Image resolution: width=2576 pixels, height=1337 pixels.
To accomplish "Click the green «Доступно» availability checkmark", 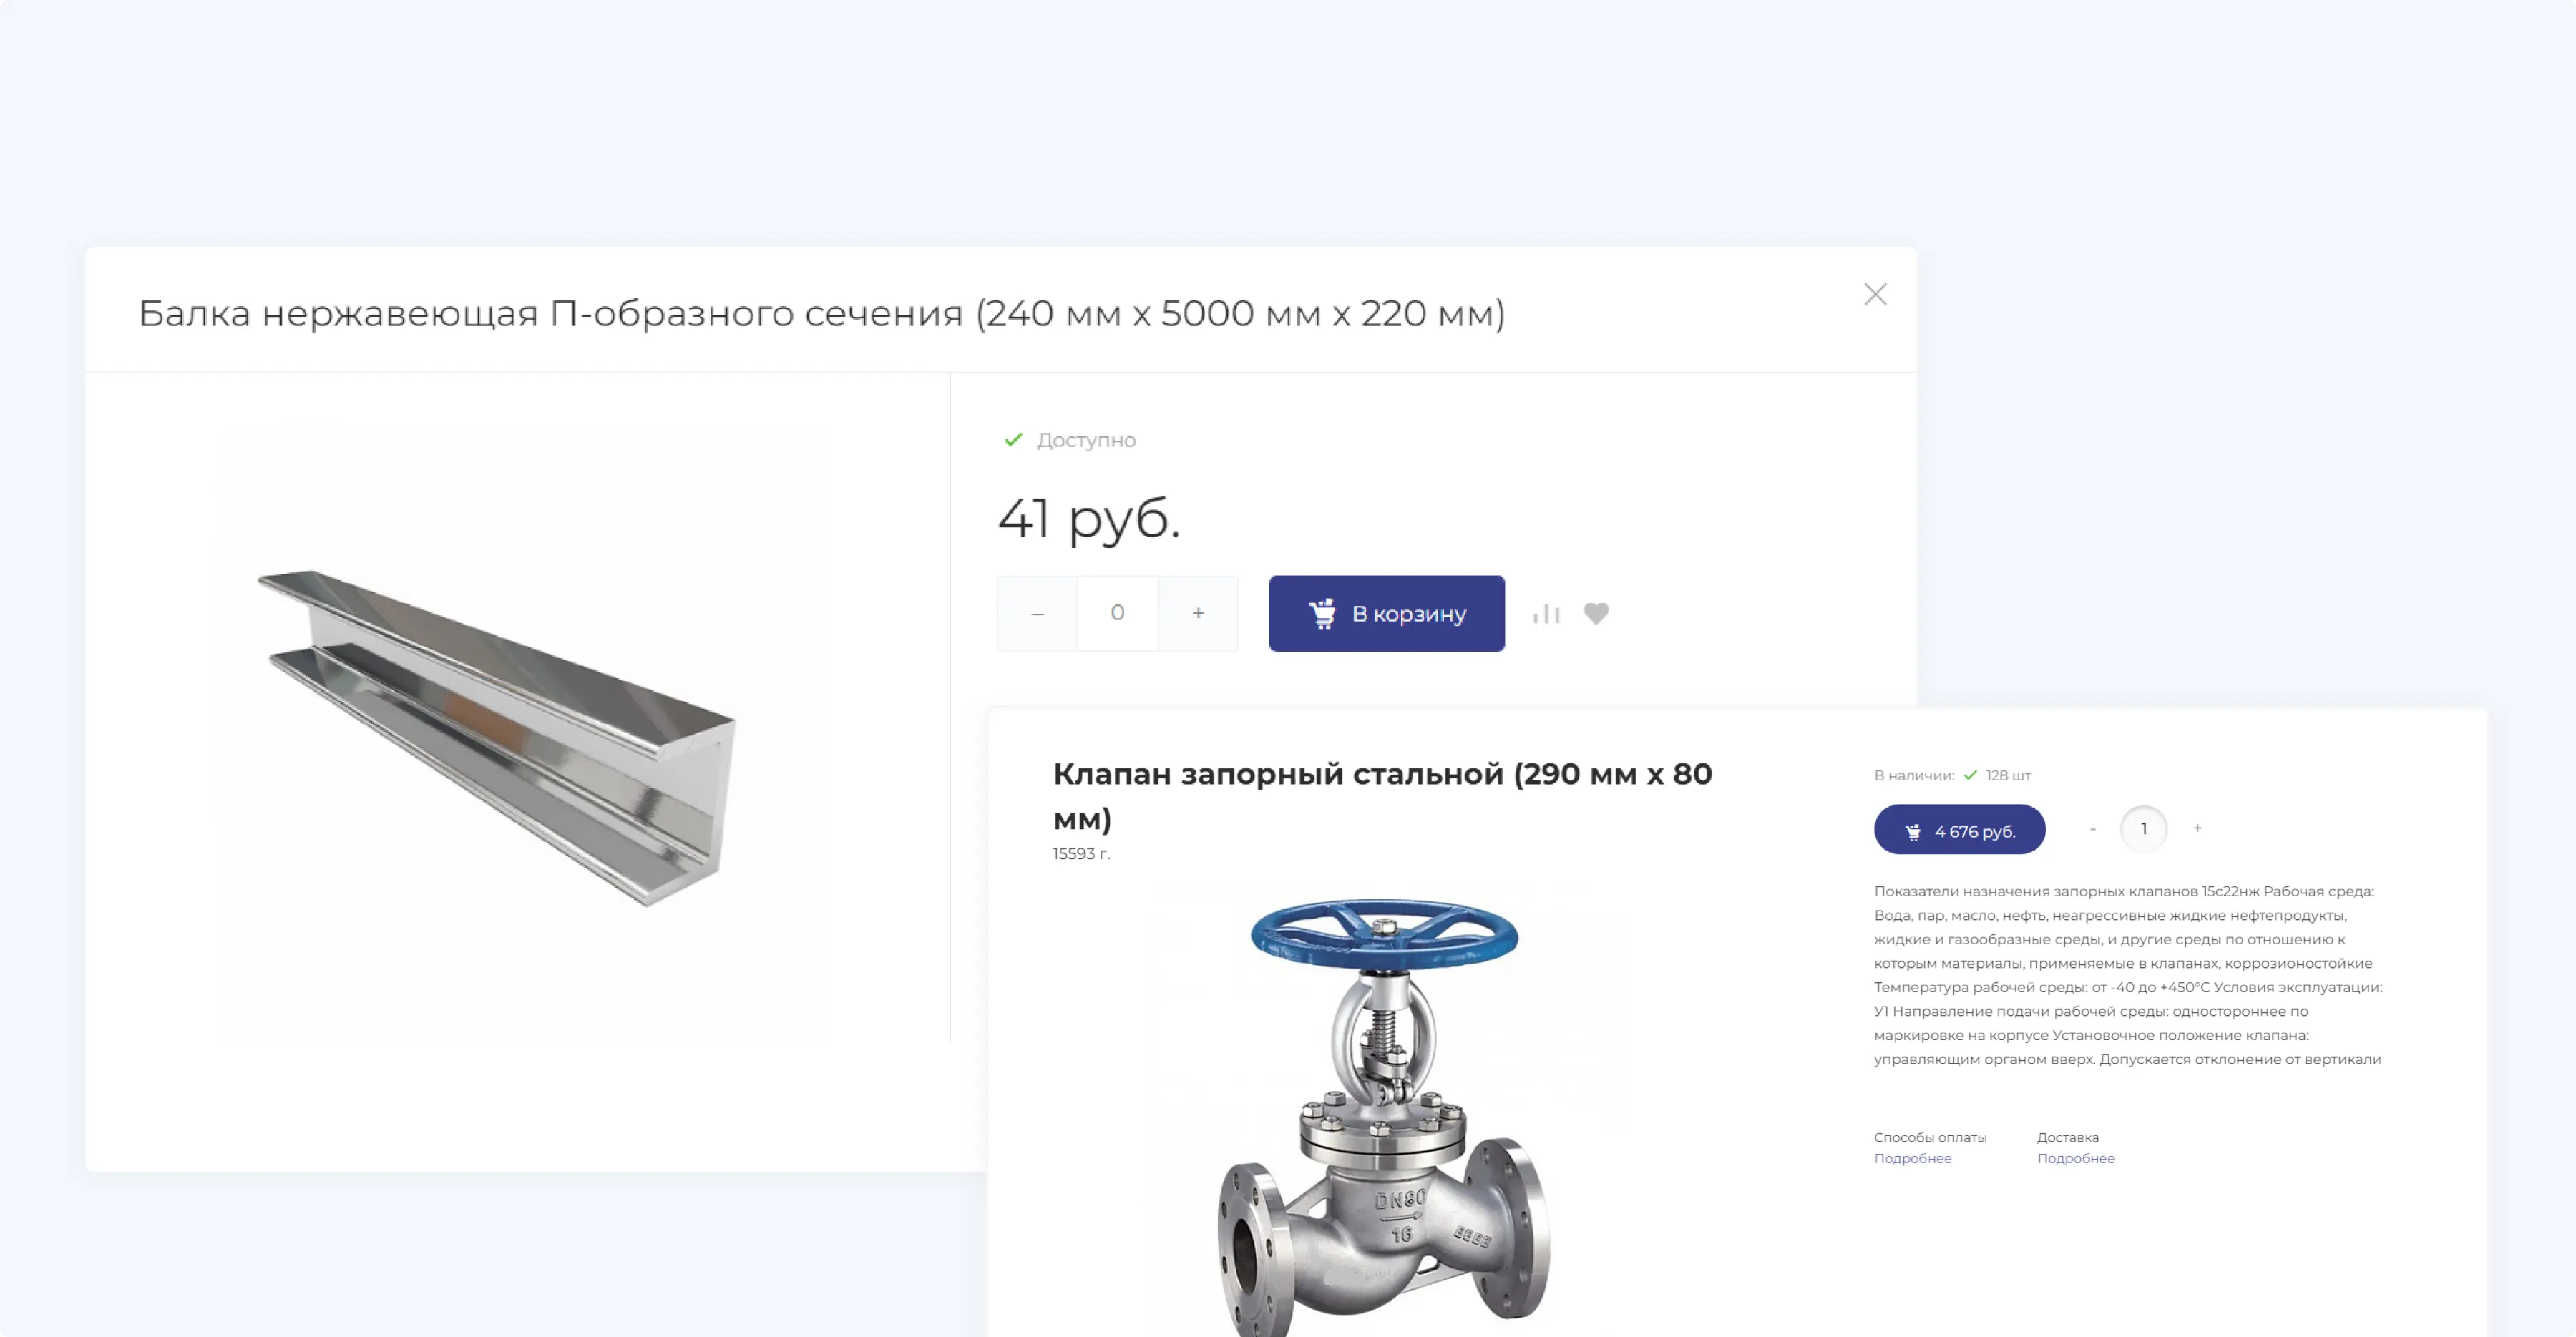I will [x=1013, y=440].
